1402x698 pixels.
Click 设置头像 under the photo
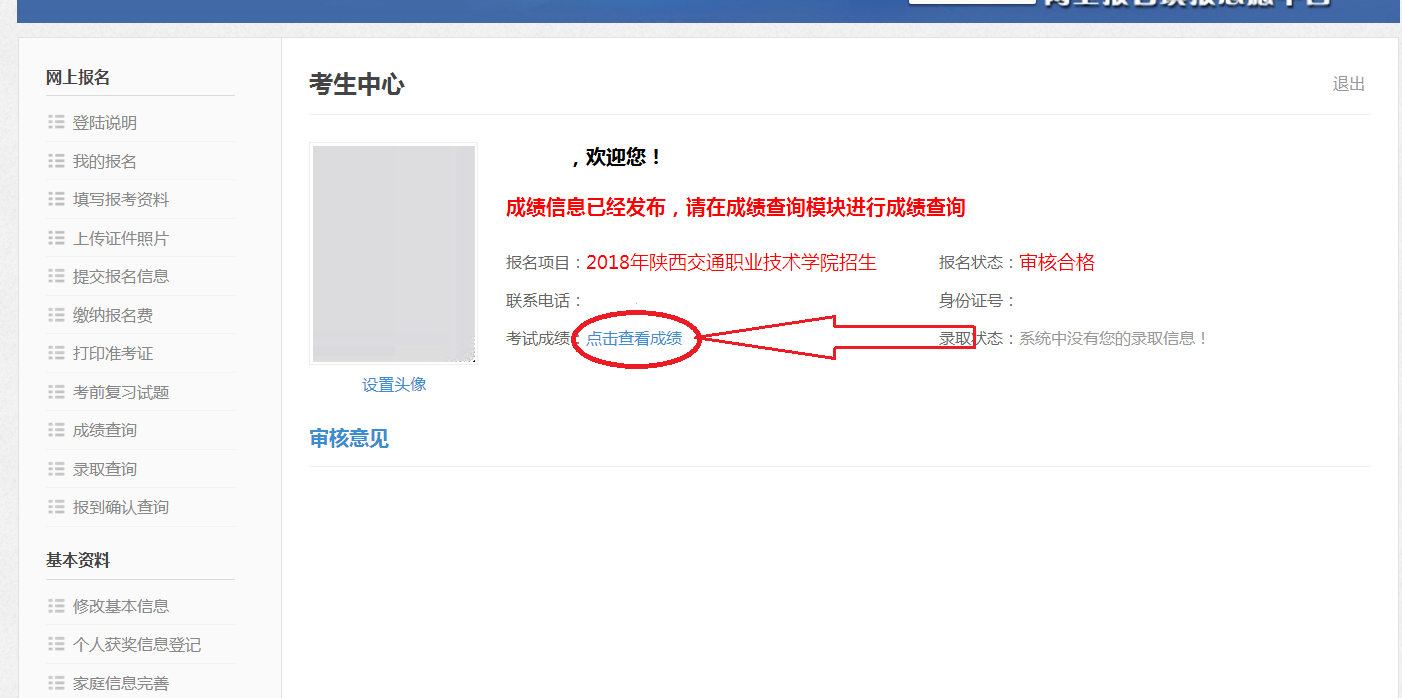tap(394, 384)
